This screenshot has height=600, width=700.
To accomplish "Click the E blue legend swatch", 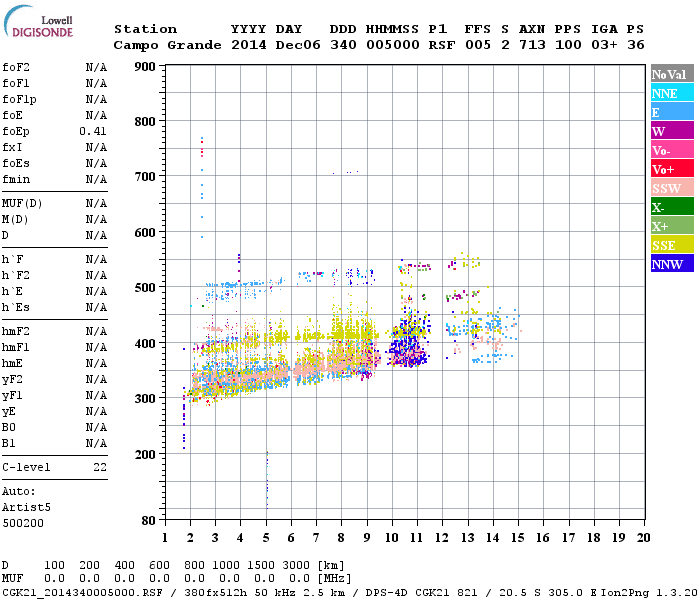I will click(672, 112).
